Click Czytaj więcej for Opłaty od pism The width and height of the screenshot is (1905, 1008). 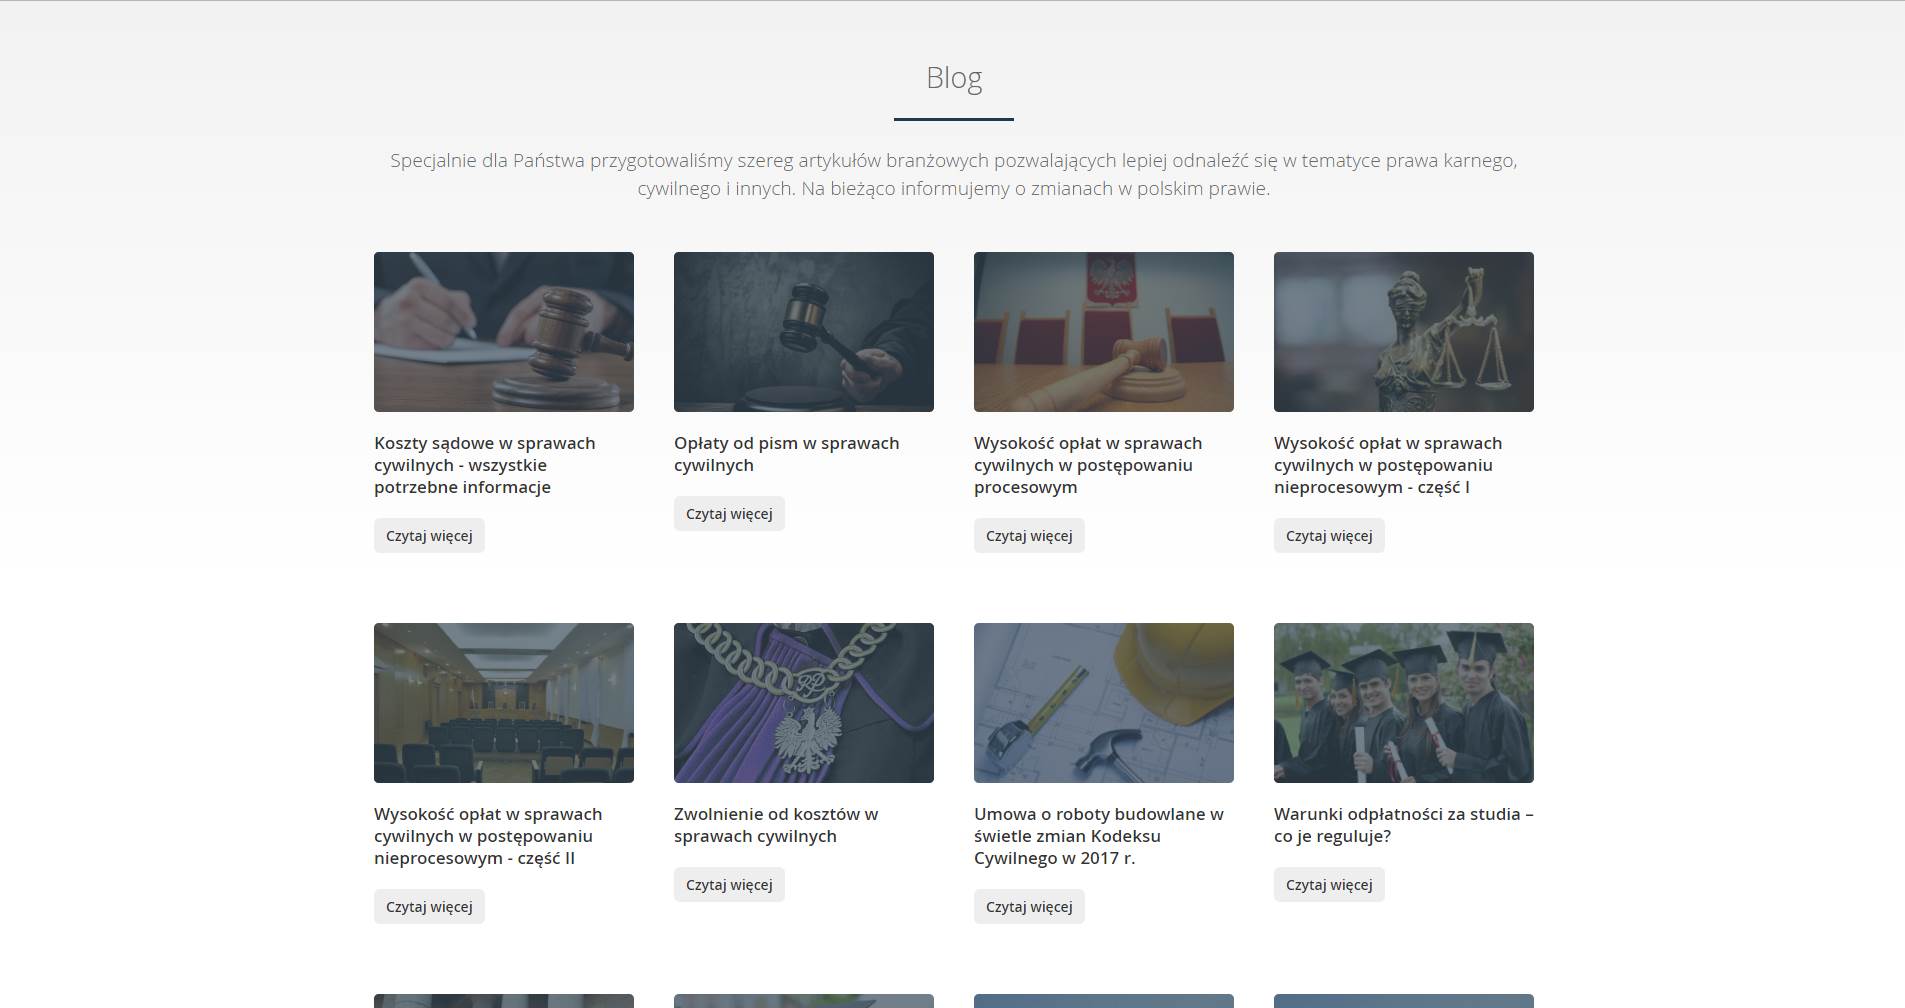coord(729,513)
